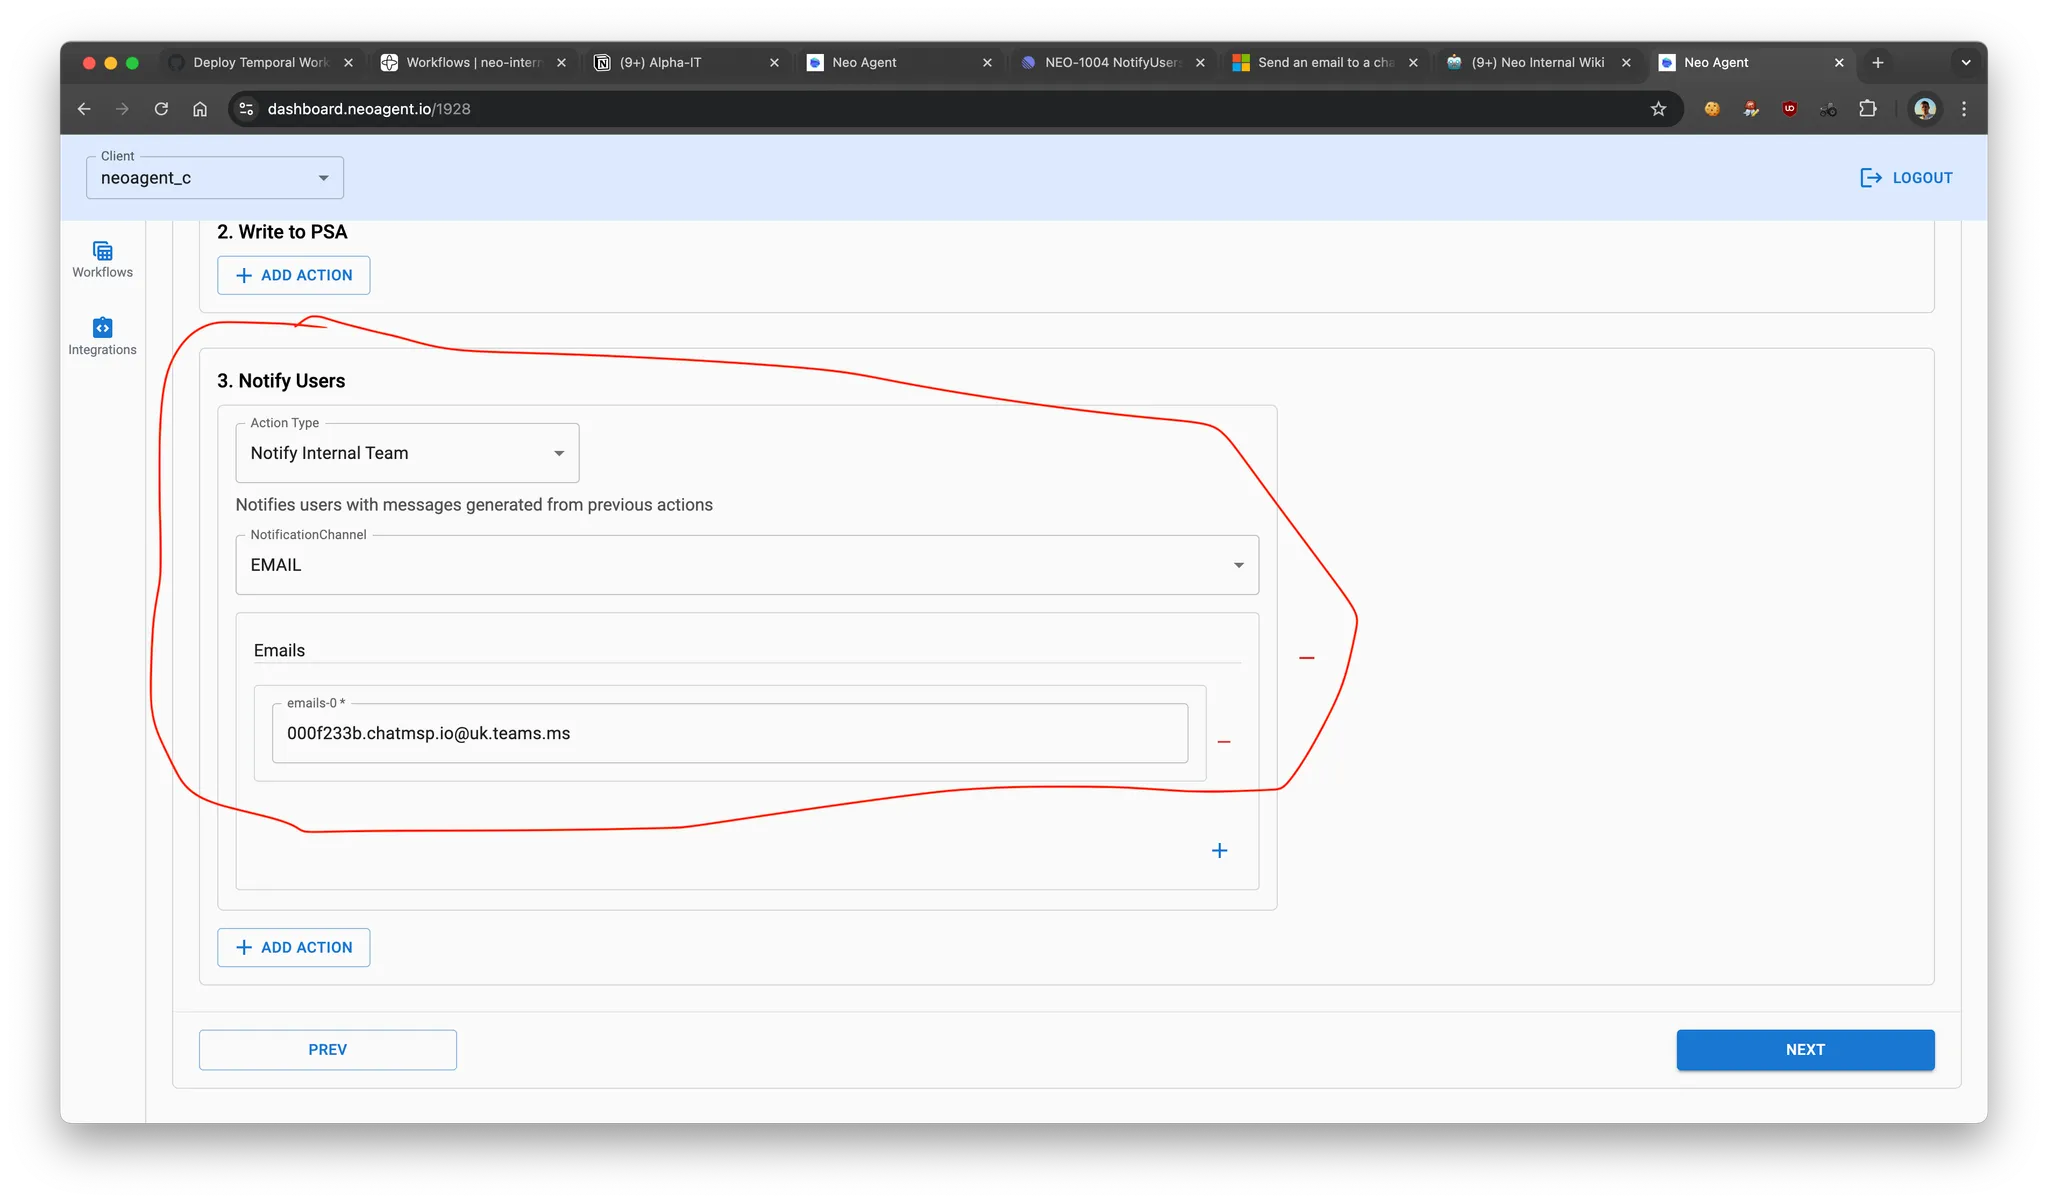
Task: Click NEXT to proceed in workflow
Action: point(1804,1049)
